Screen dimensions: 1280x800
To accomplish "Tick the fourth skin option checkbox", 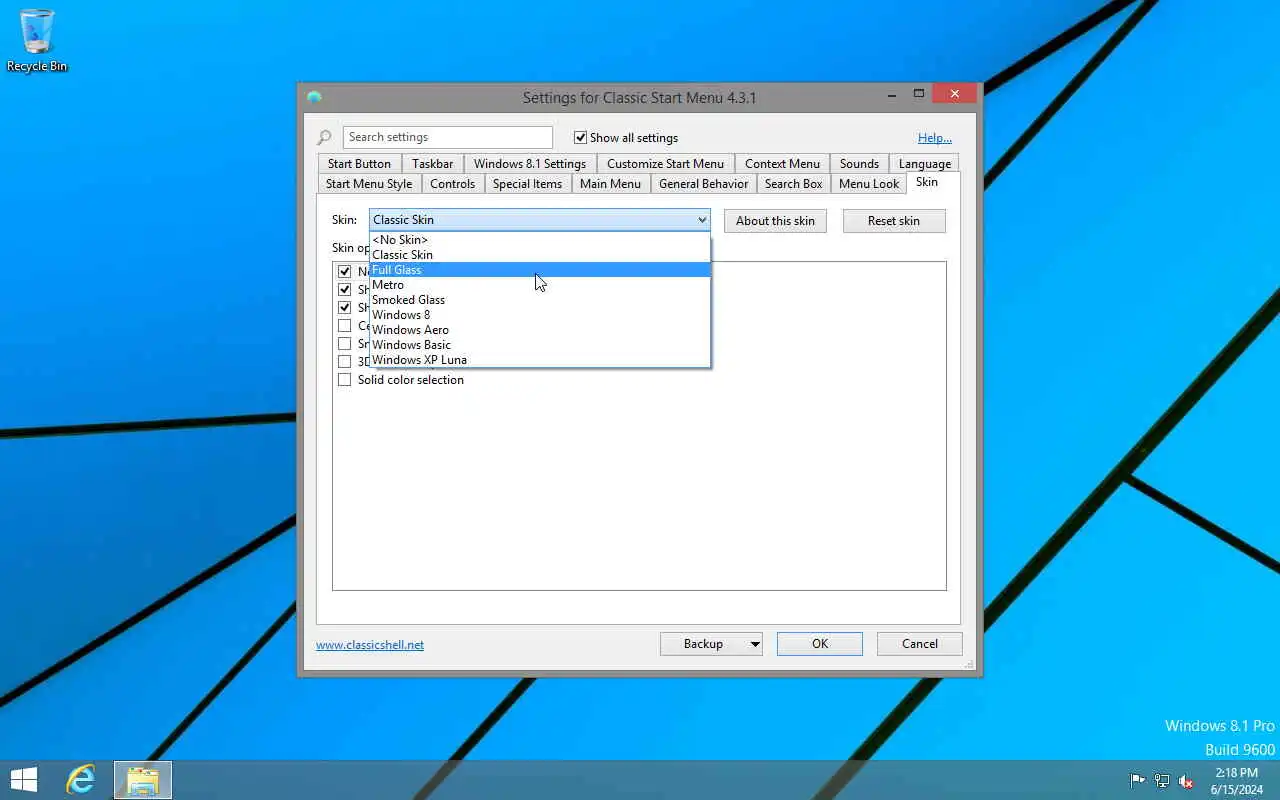I will pos(344,326).
